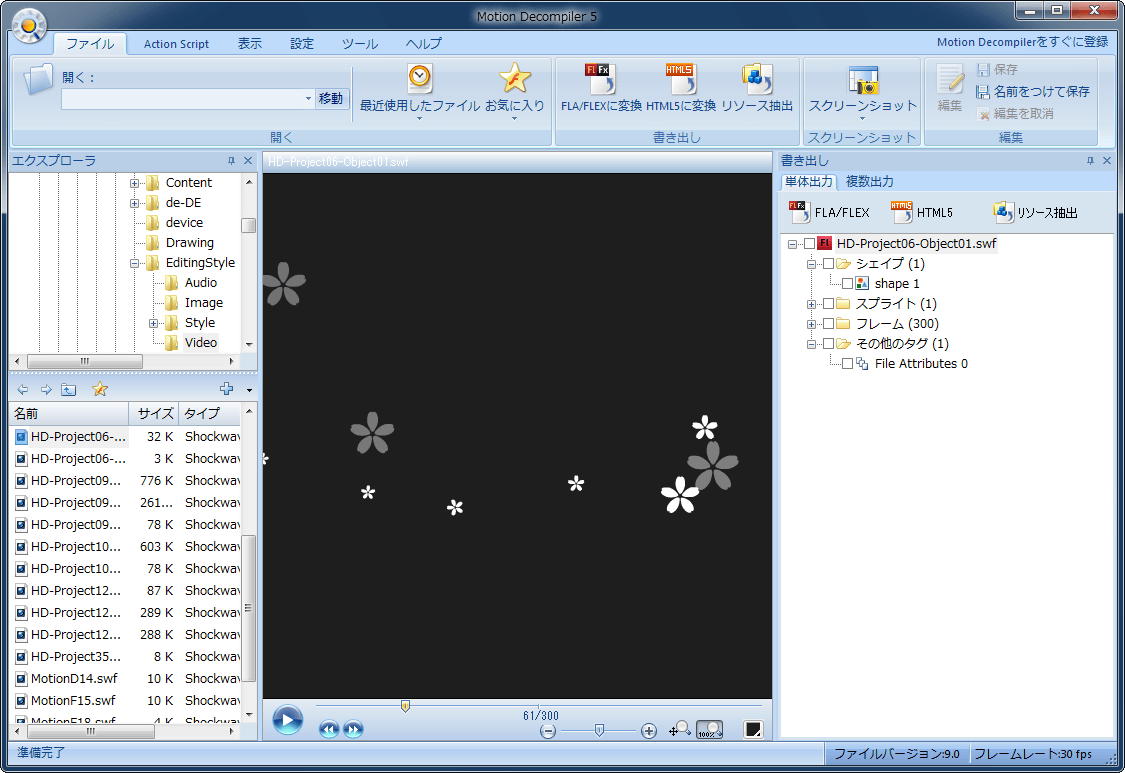Screen dimensions: 1125x773
Task: Open the 設定 menu tab
Action: pos(301,44)
